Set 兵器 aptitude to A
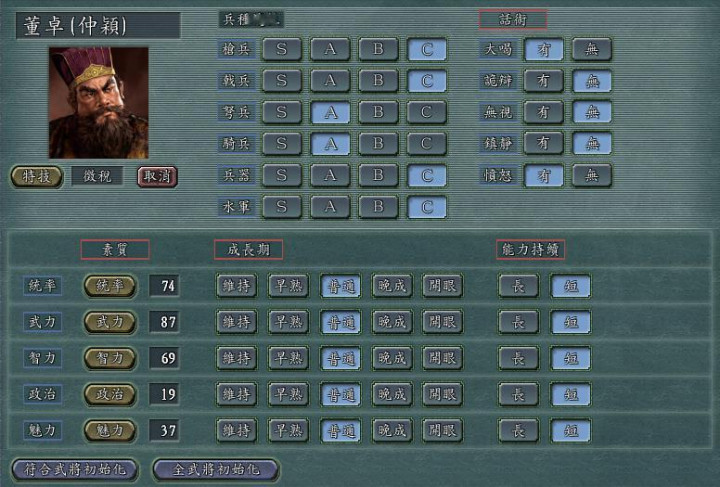 click(330, 175)
